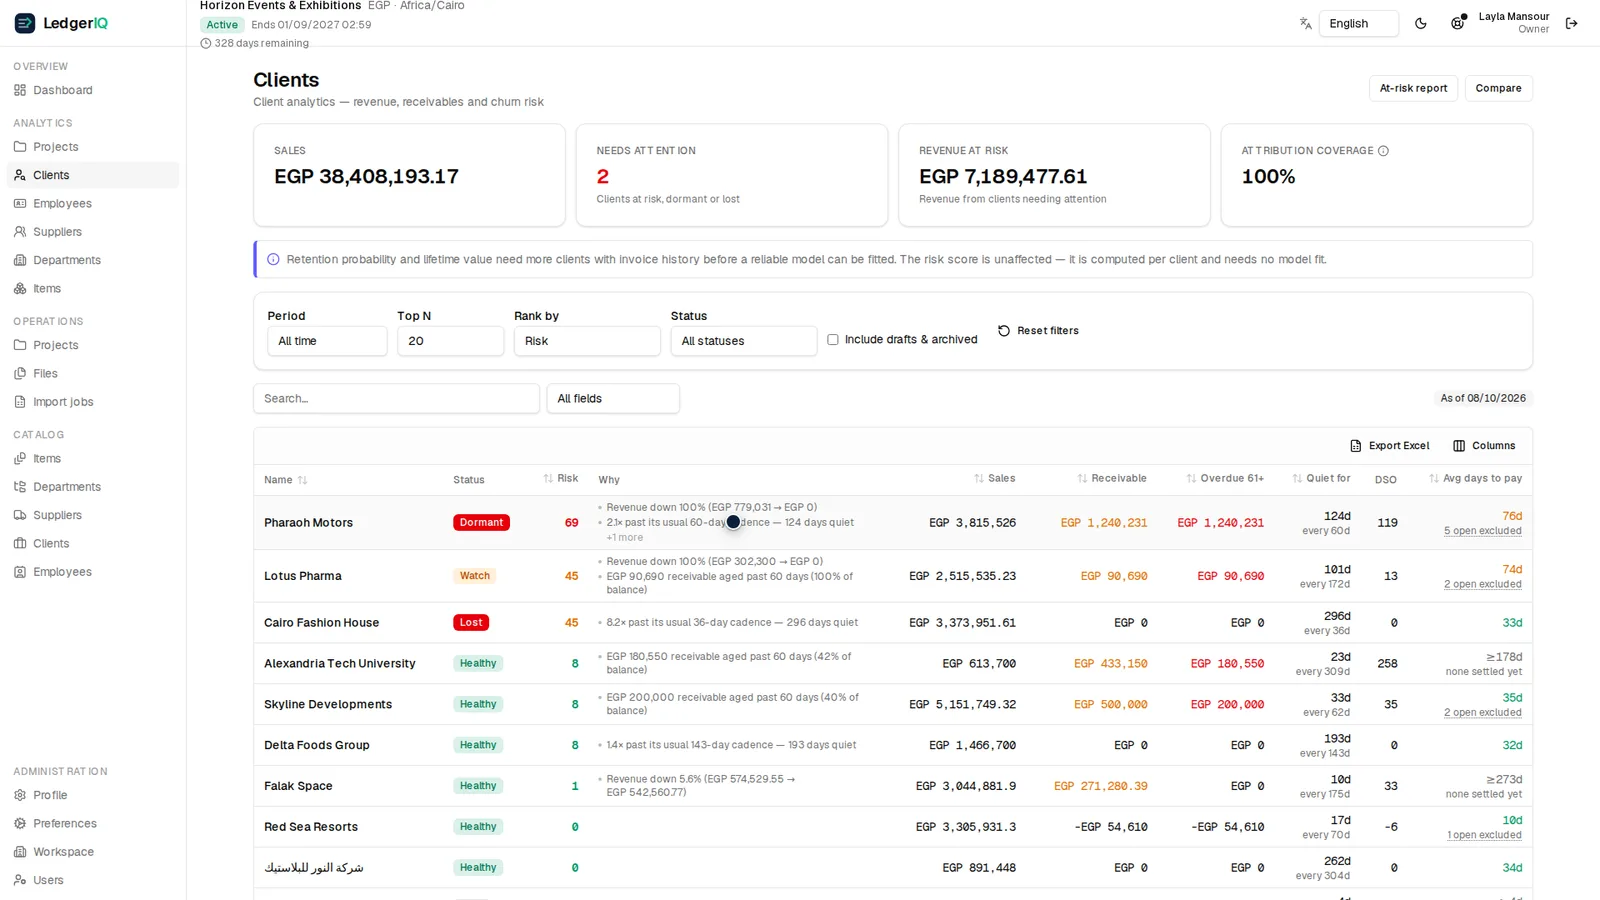Open Dashboard in the sidebar
The width and height of the screenshot is (1600, 900).
coord(93,90)
